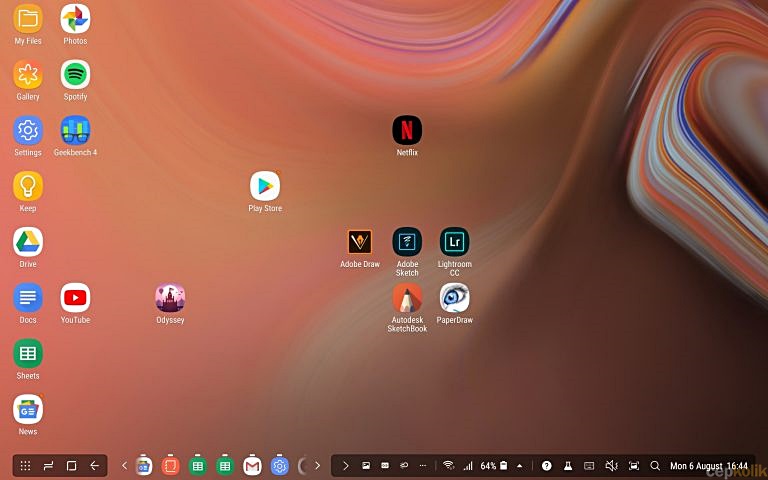The width and height of the screenshot is (768, 480).
Task: Show previous running apps with left chevron
Action: pos(124,466)
